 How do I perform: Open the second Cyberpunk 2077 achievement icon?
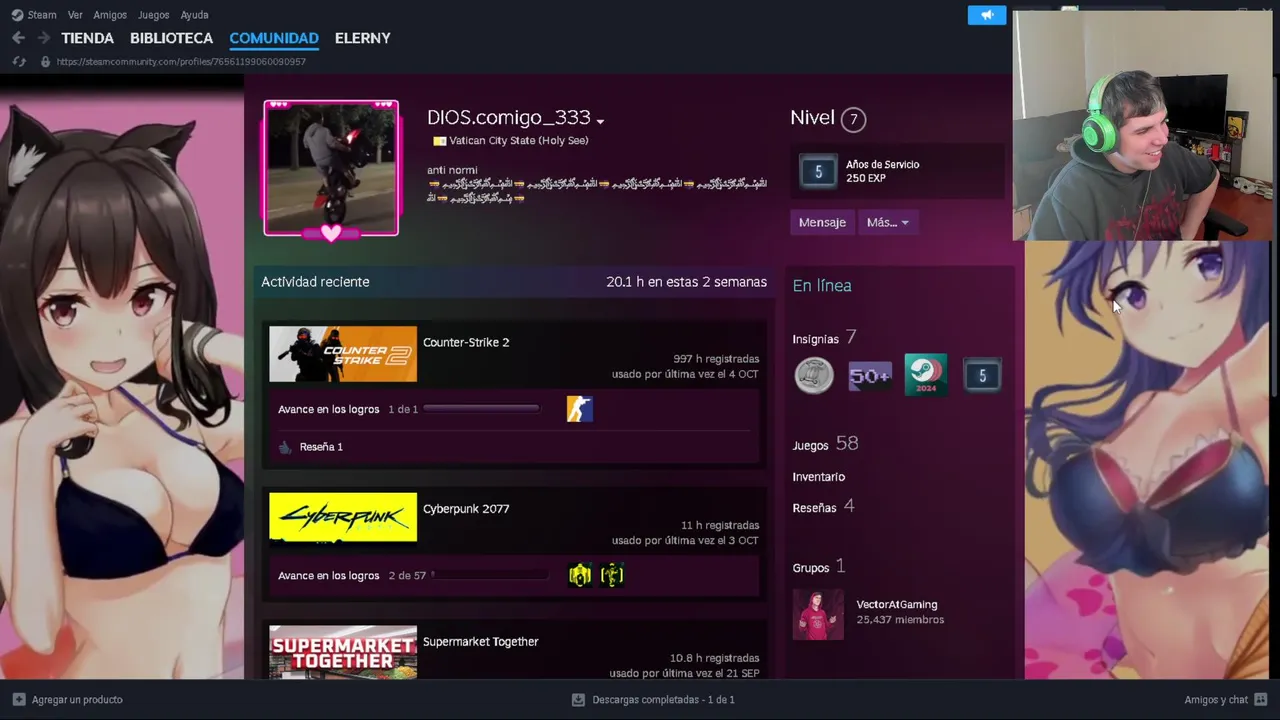coord(612,575)
